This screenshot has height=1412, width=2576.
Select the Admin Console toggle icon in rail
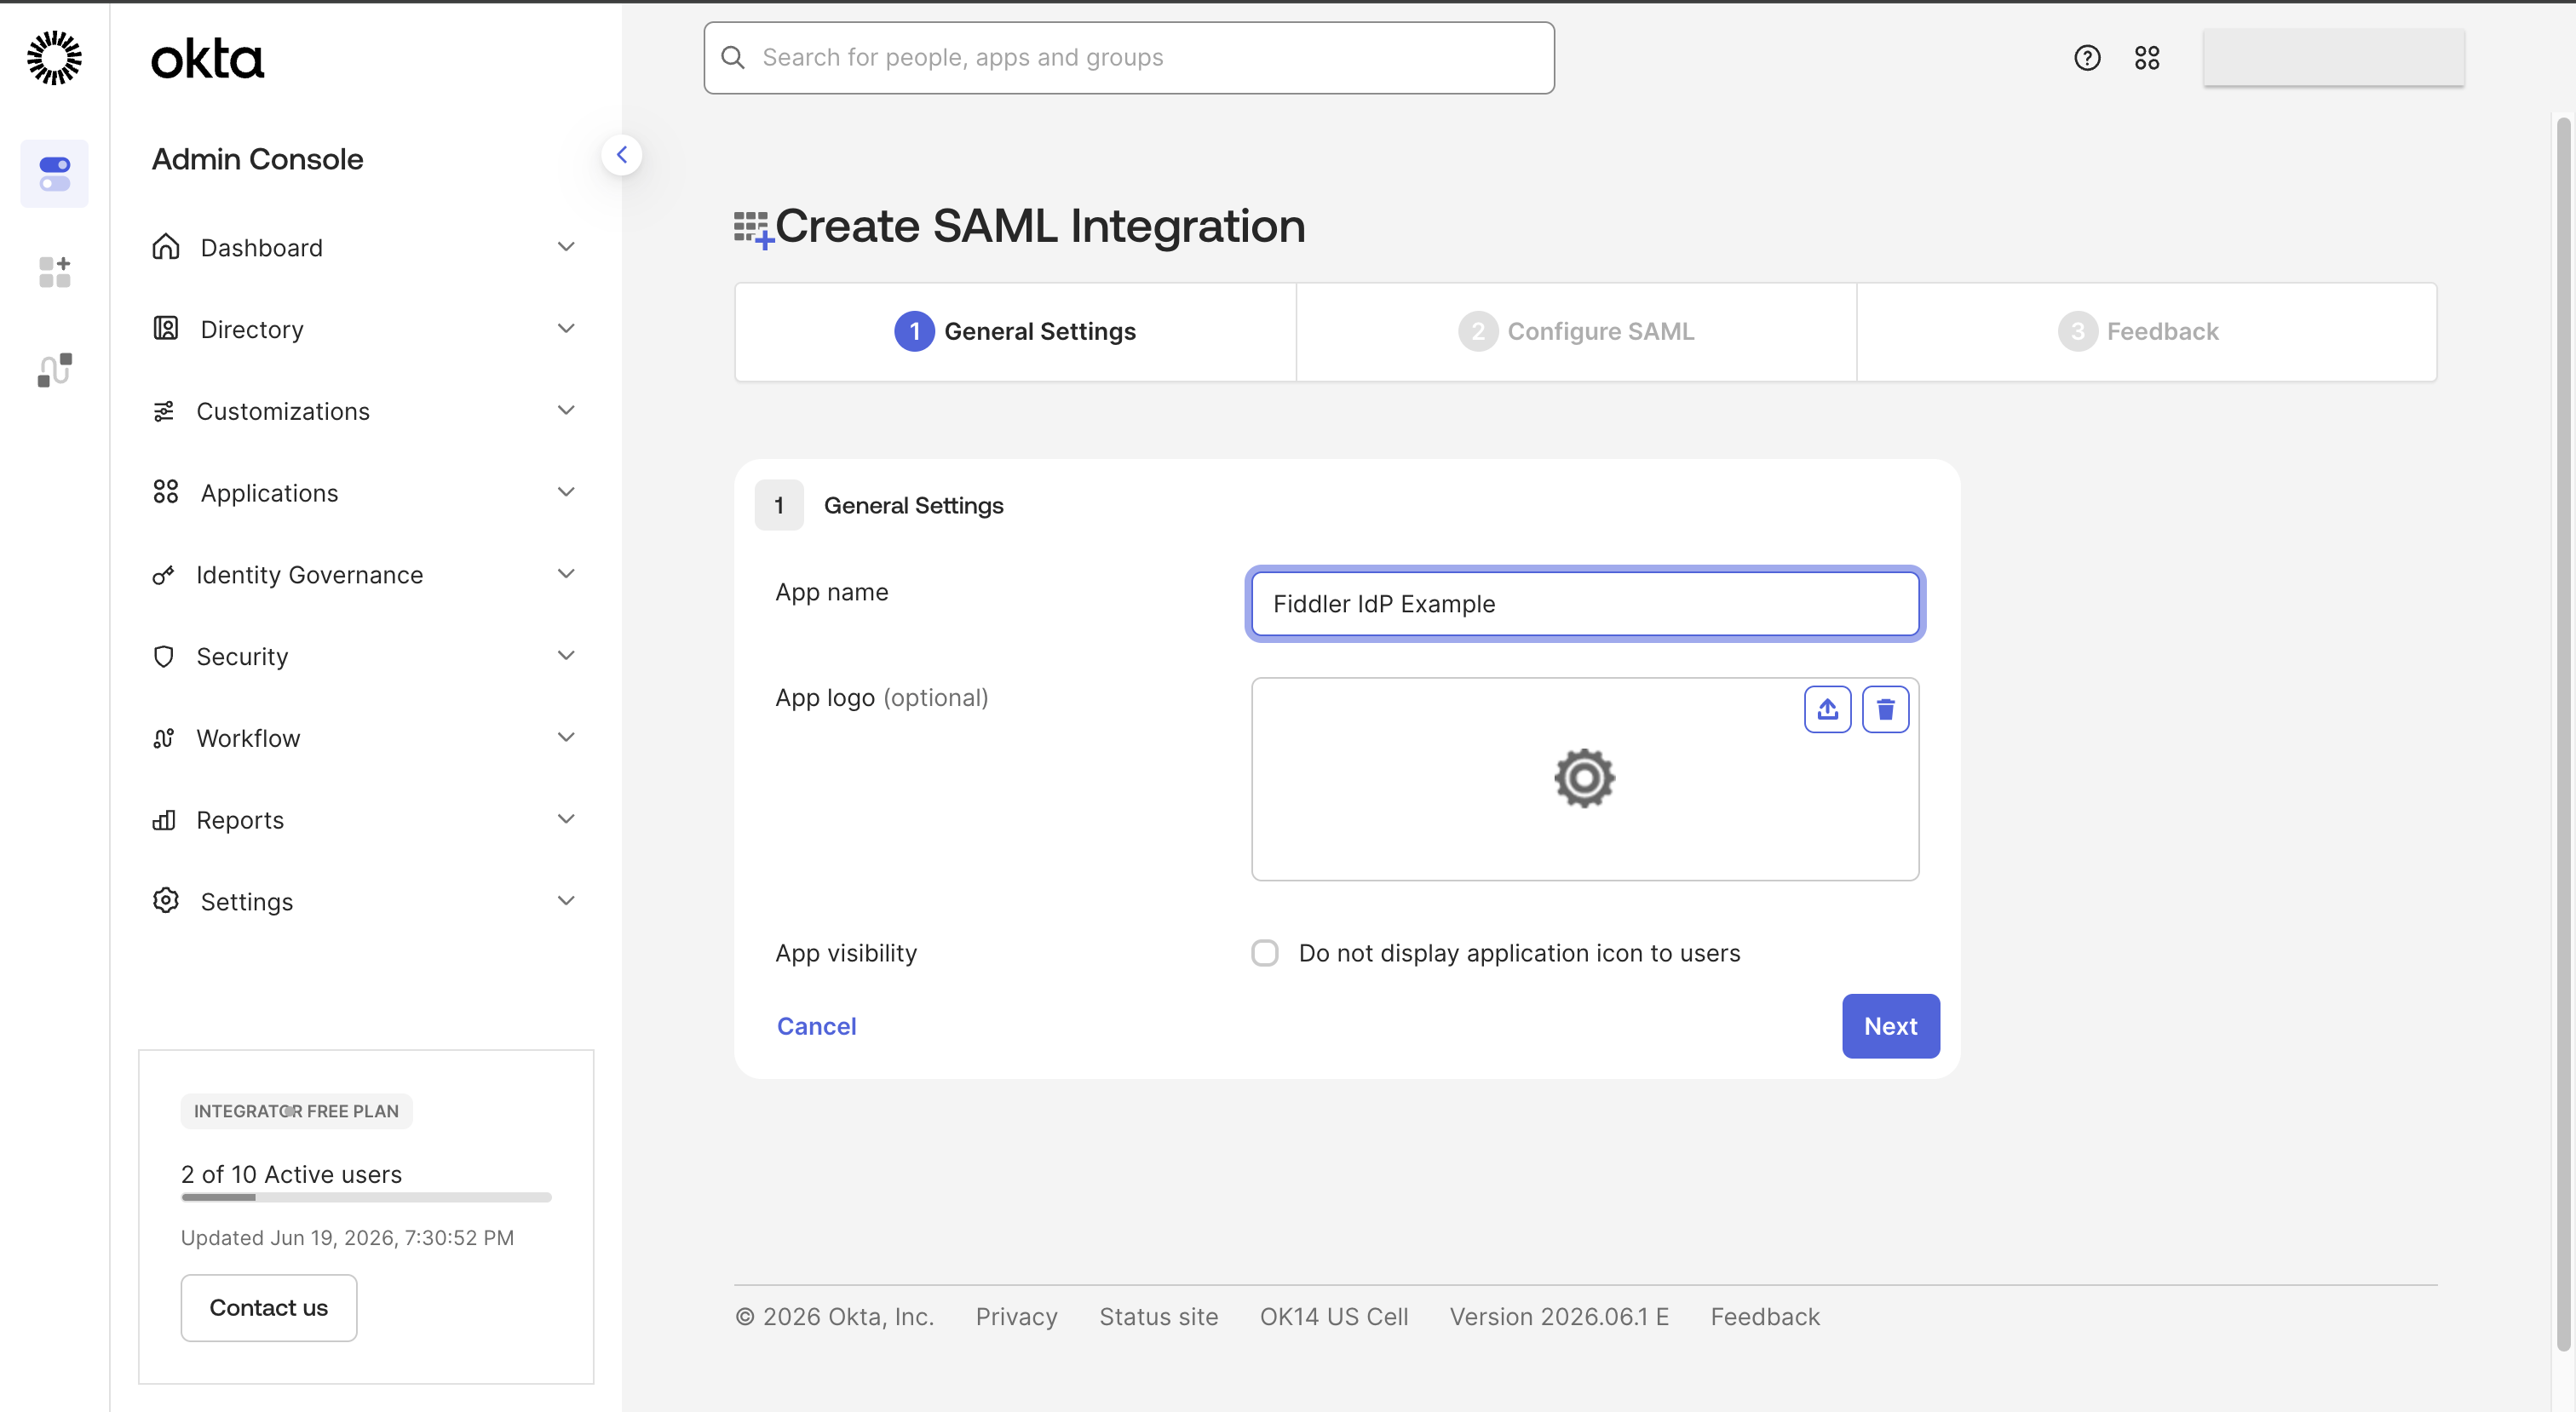tap(55, 174)
